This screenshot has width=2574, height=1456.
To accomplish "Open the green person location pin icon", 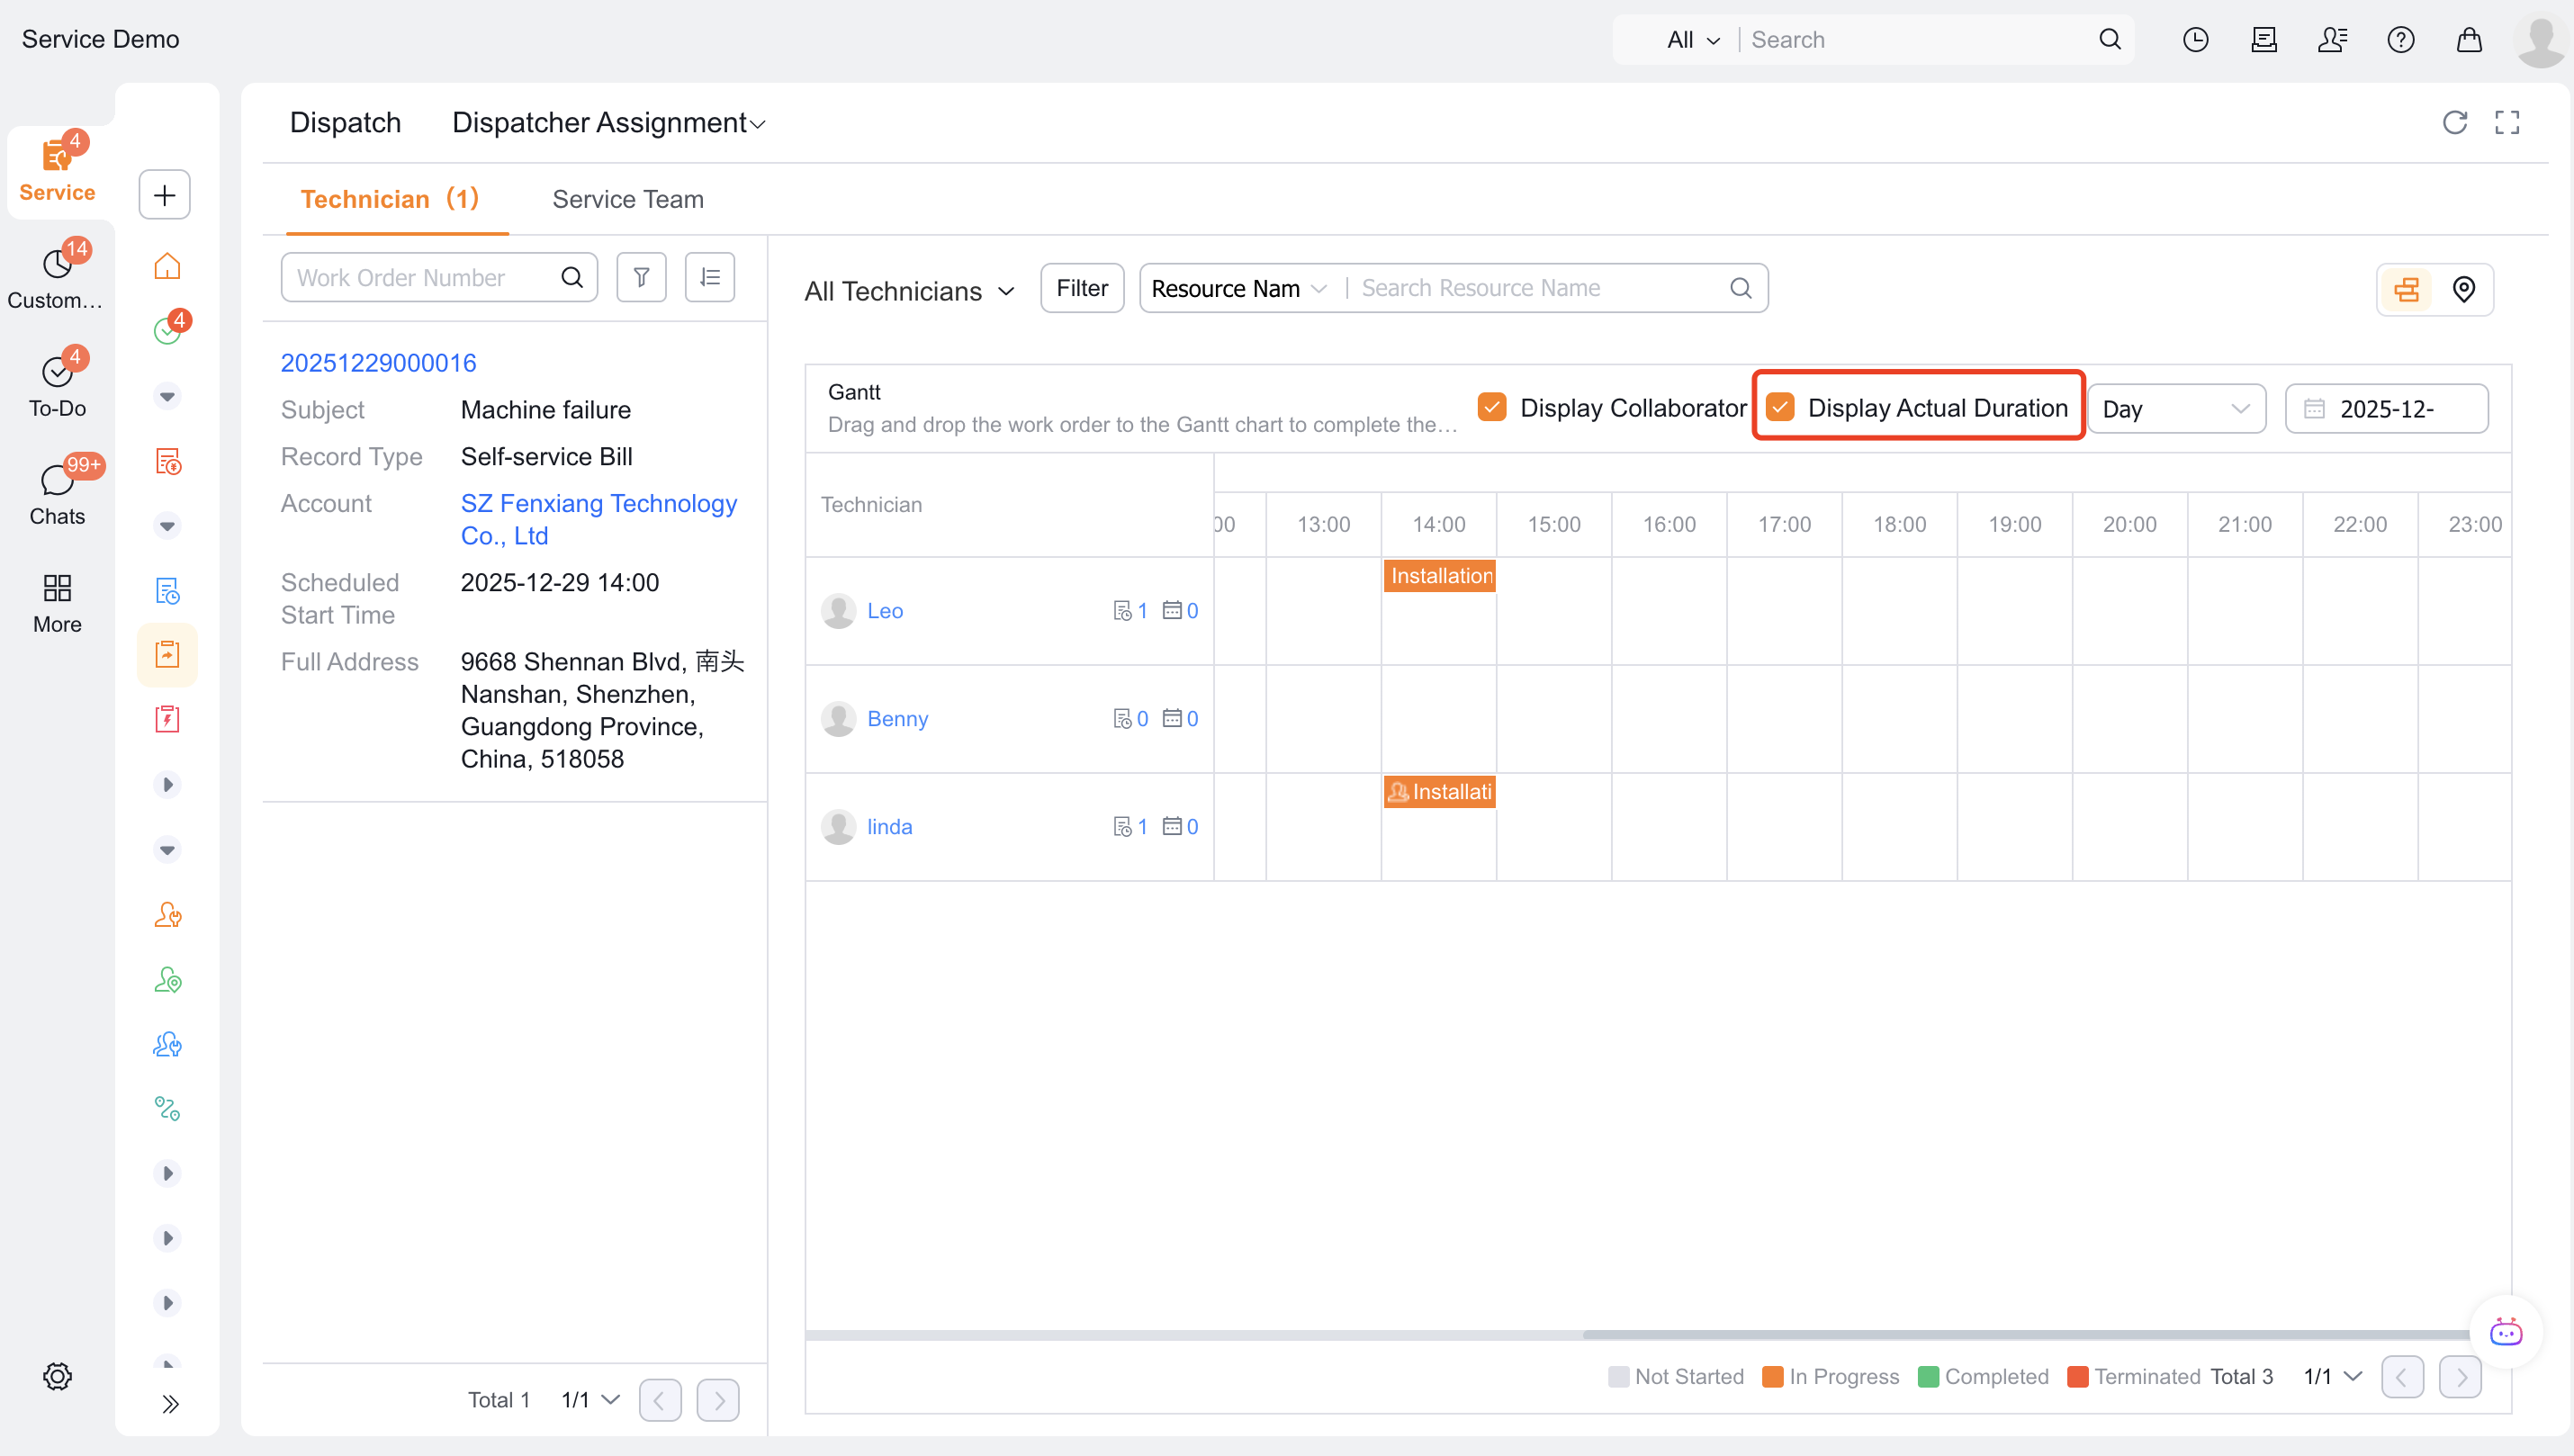I will pyautogui.click(x=167, y=979).
